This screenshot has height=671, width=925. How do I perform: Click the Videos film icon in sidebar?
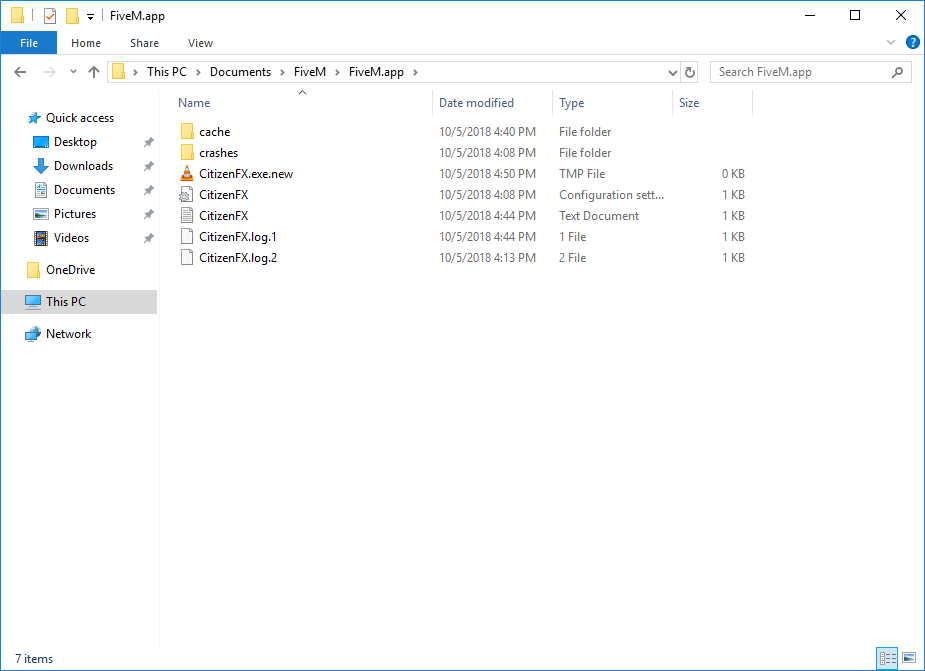tap(41, 238)
